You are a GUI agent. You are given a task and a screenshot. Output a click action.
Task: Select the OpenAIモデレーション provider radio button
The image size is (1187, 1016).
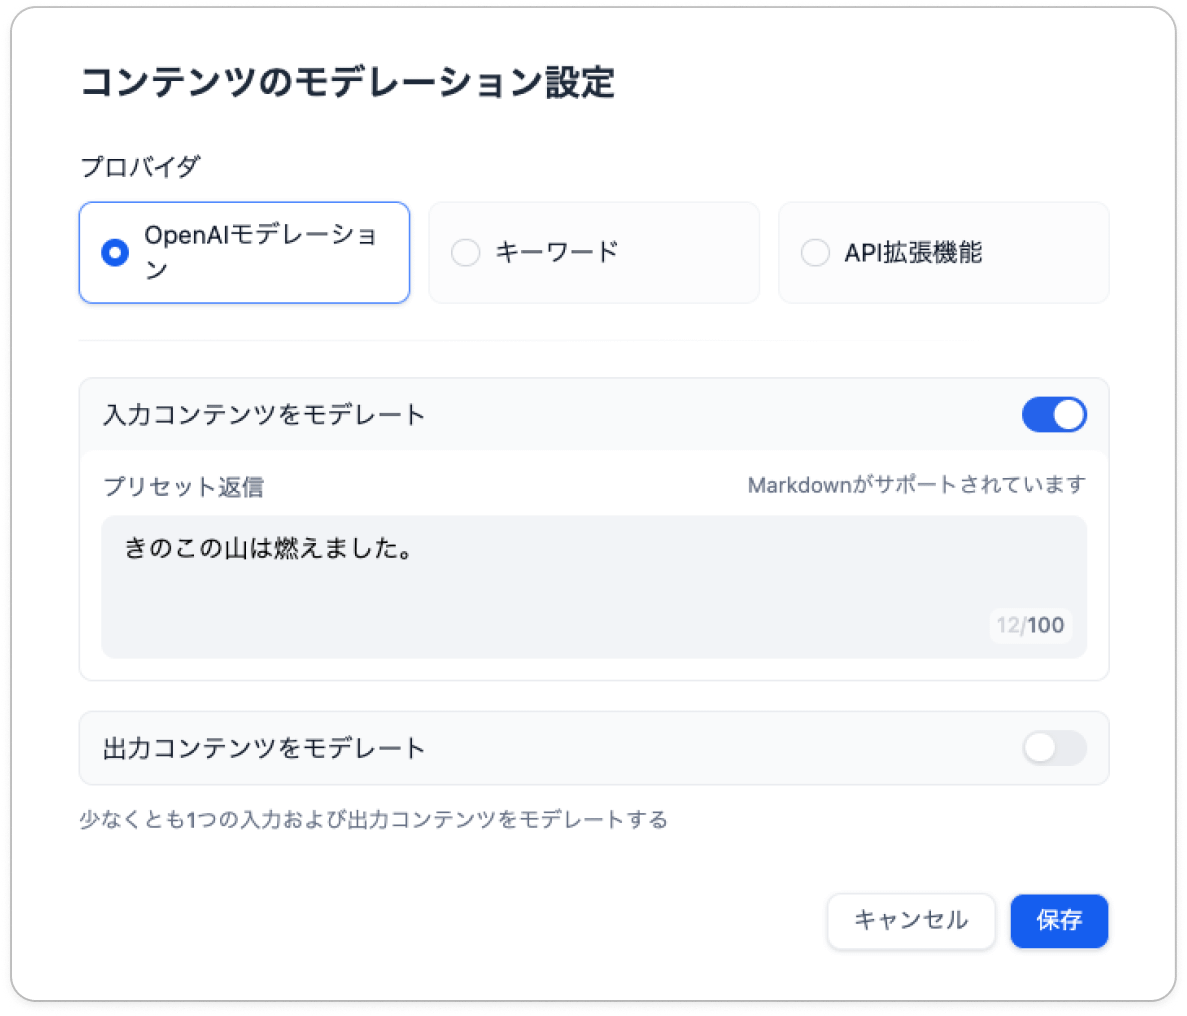click(113, 253)
